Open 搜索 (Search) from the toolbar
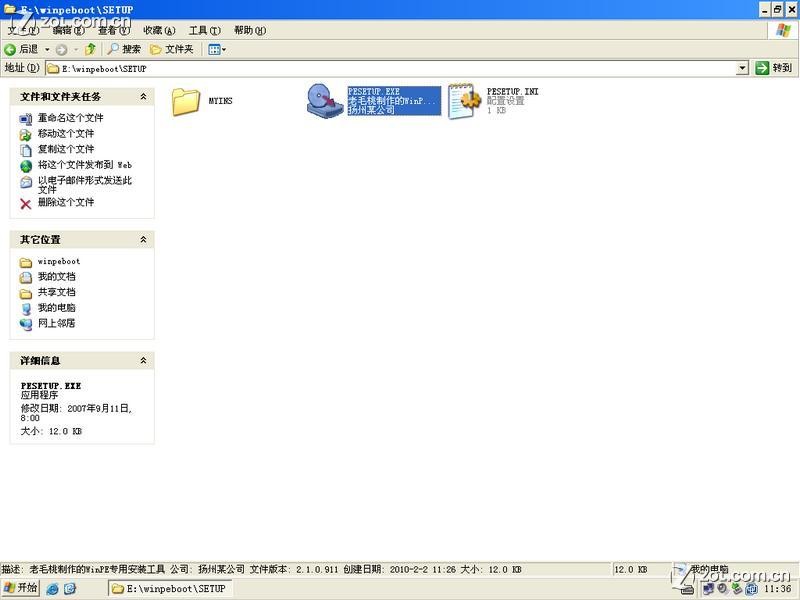This screenshot has width=800, height=600. pyautogui.click(x=125, y=49)
